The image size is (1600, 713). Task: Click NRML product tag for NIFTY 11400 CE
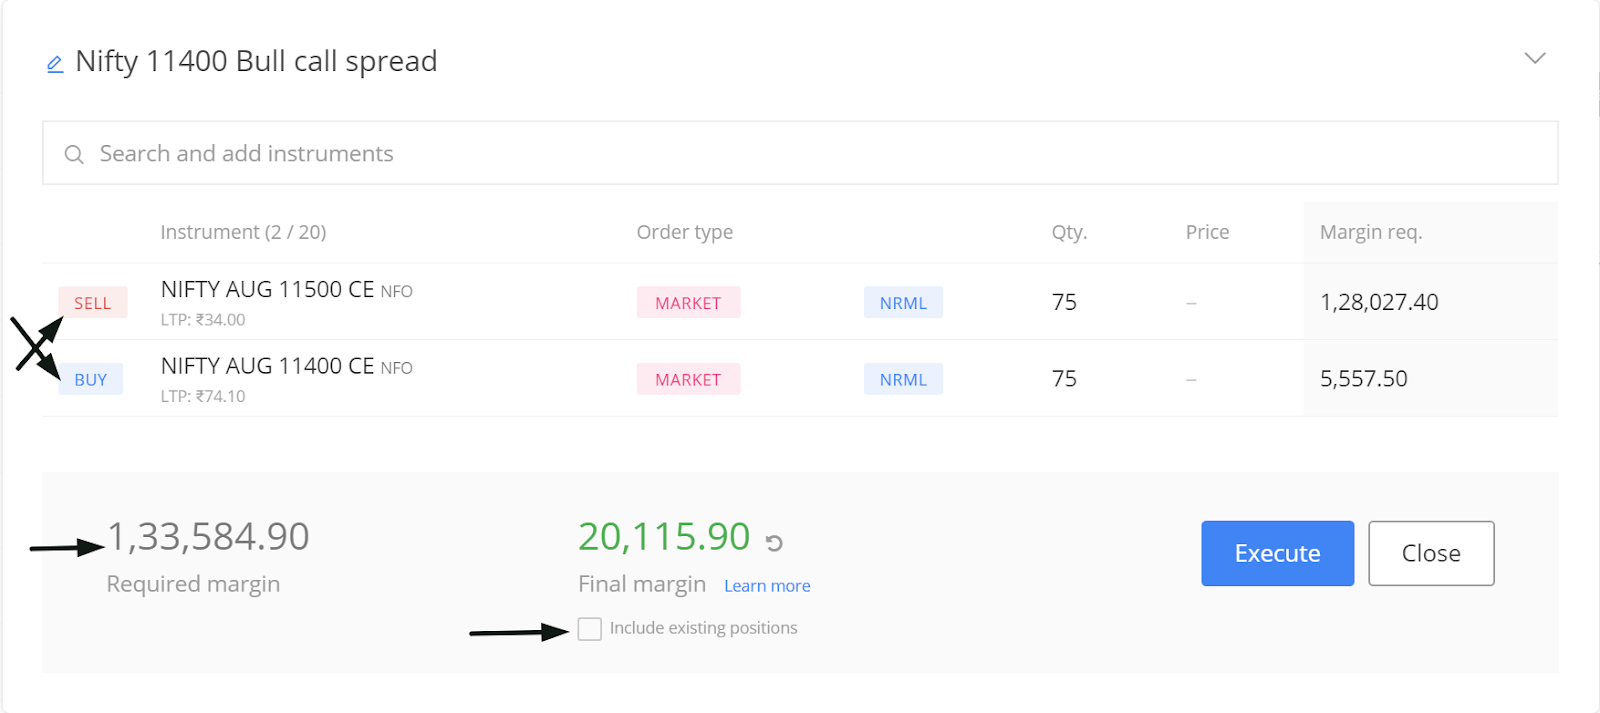pos(903,380)
